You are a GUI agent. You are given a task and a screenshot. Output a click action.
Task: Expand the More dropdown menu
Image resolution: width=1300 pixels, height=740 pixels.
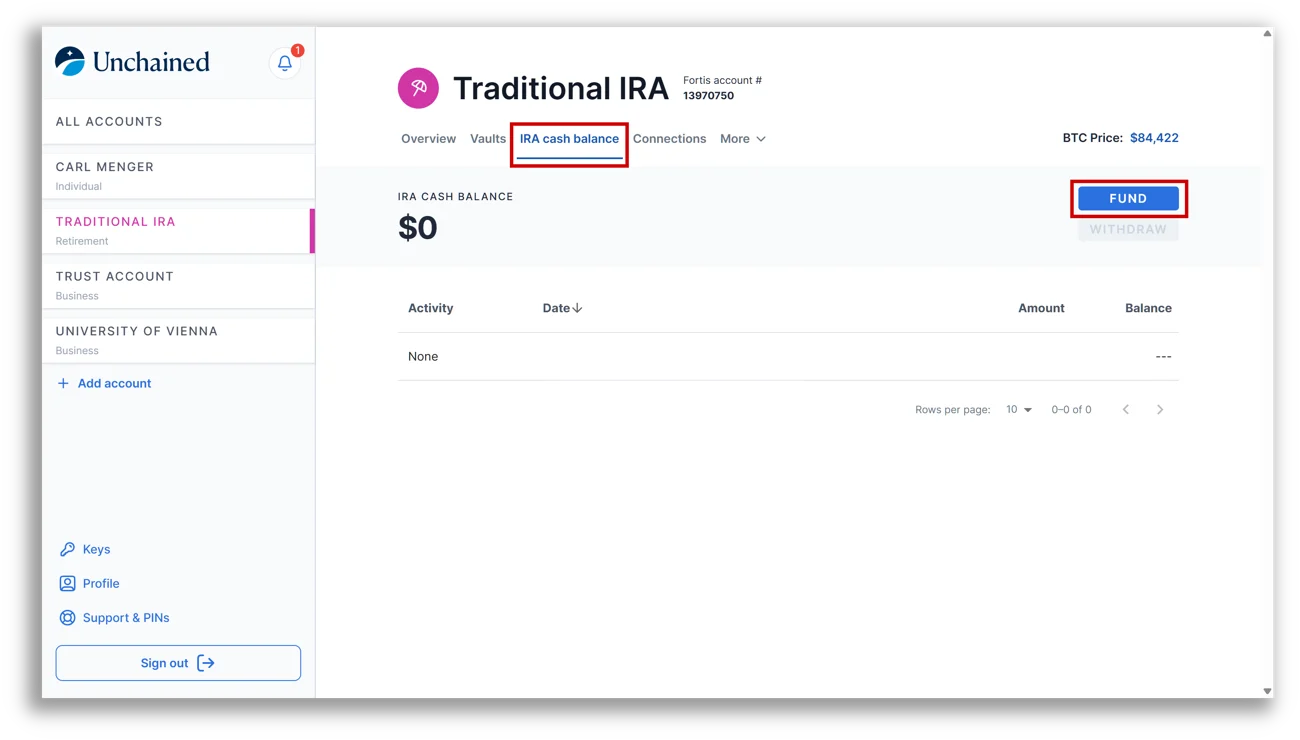click(x=743, y=139)
